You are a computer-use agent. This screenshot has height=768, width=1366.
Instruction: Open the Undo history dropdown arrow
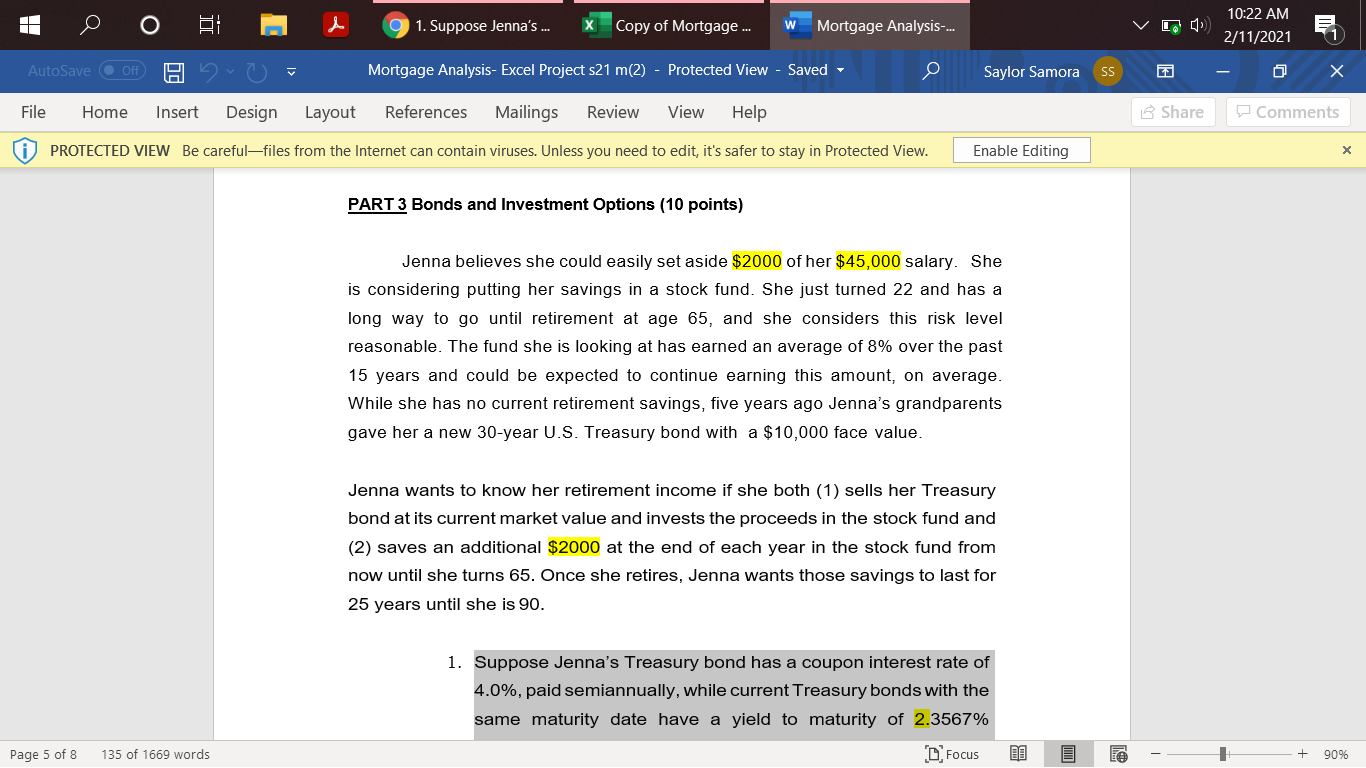230,71
